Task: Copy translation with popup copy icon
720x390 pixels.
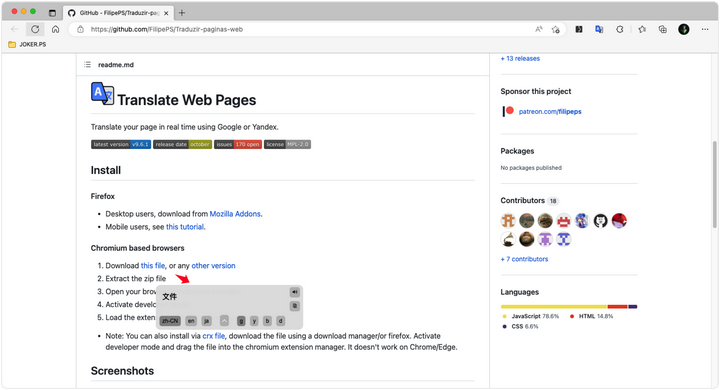Action: [x=295, y=306]
